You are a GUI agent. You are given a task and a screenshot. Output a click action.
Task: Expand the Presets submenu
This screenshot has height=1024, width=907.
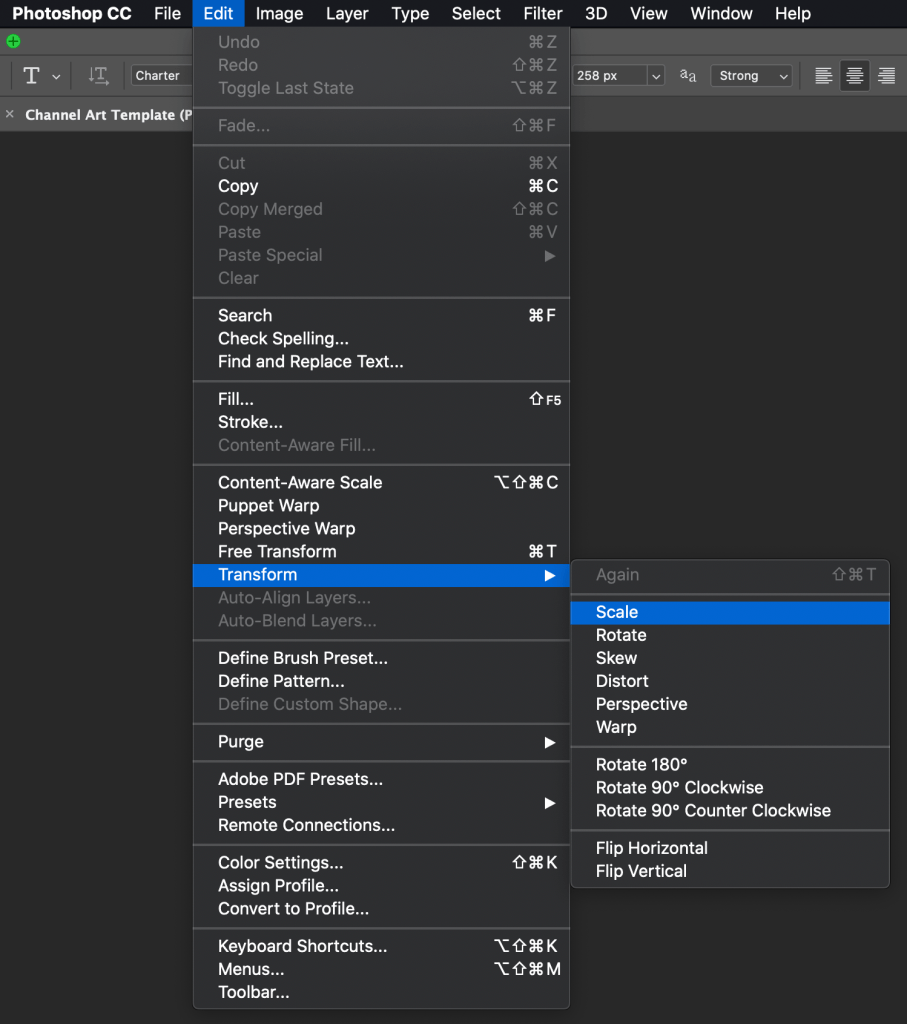[x=380, y=802]
